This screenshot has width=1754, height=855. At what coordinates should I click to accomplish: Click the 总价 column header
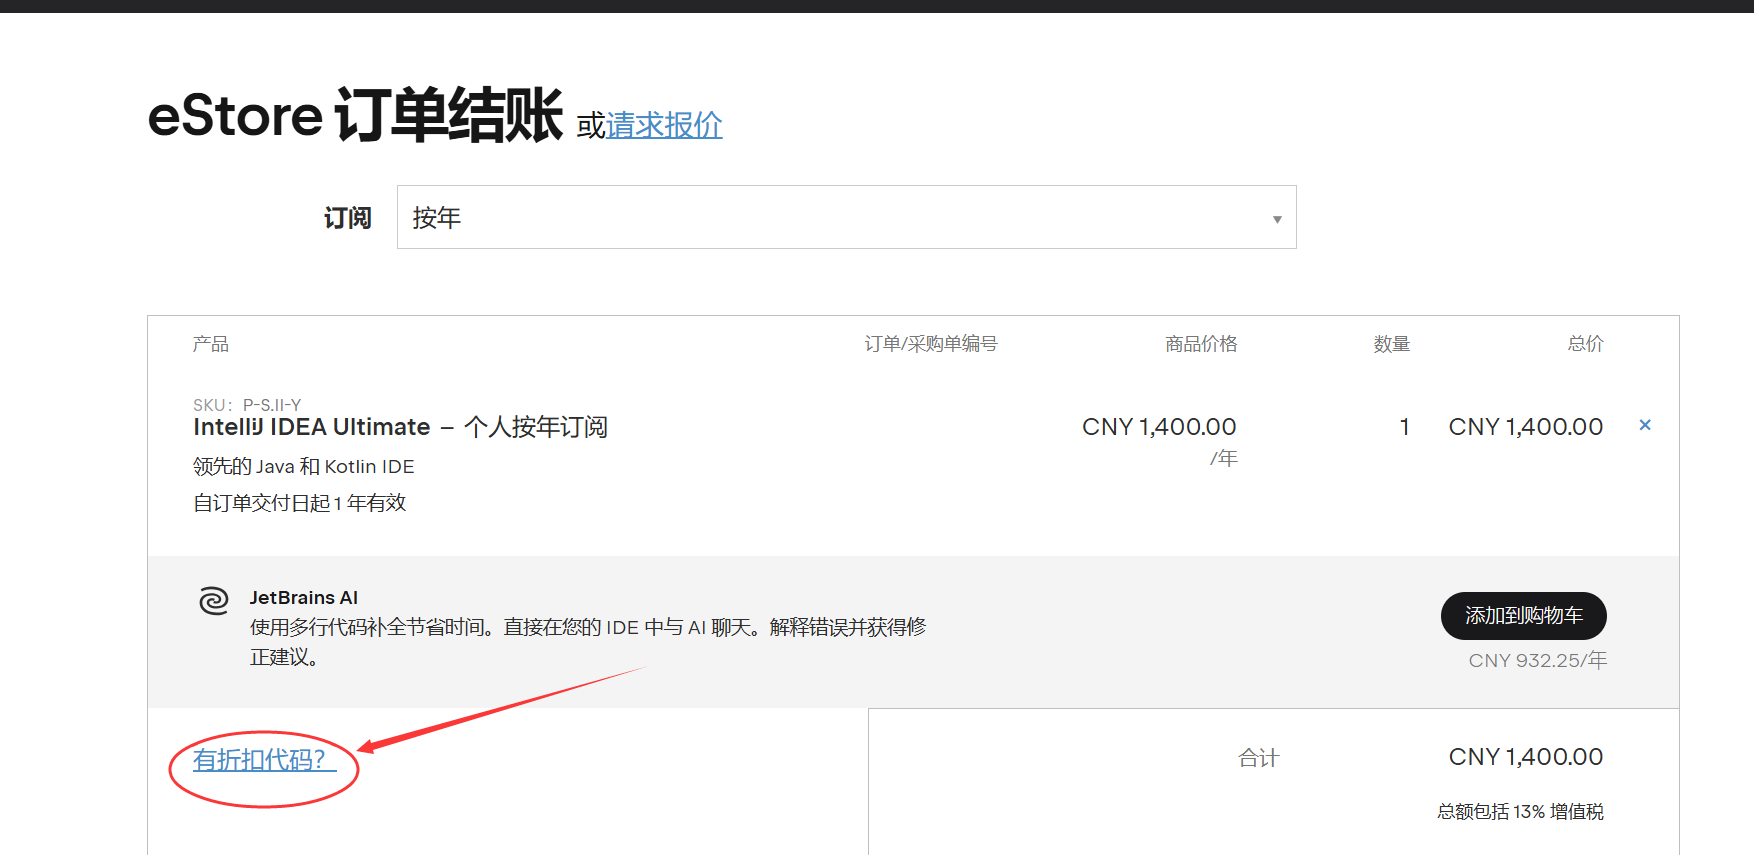click(x=1585, y=344)
